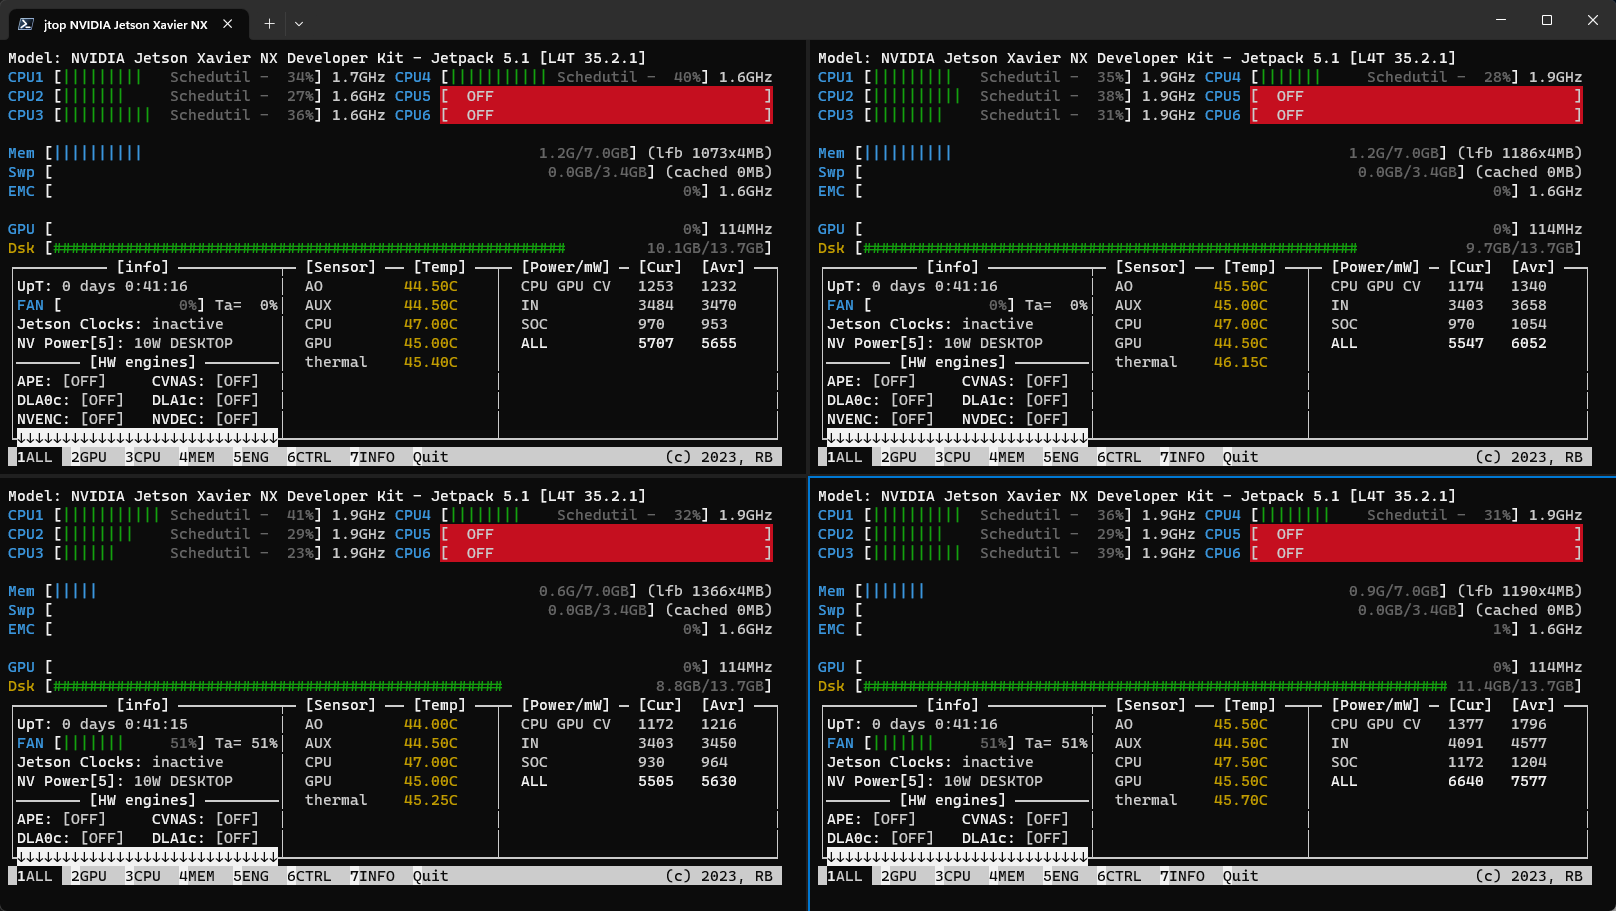
Task: Click the disk value "11.4GB/13.7GB"
Action: click(1515, 686)
